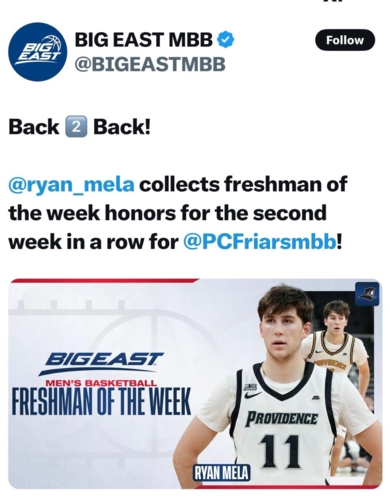
Task: Open the Freshman of the Week image
Action: (195, 383)
